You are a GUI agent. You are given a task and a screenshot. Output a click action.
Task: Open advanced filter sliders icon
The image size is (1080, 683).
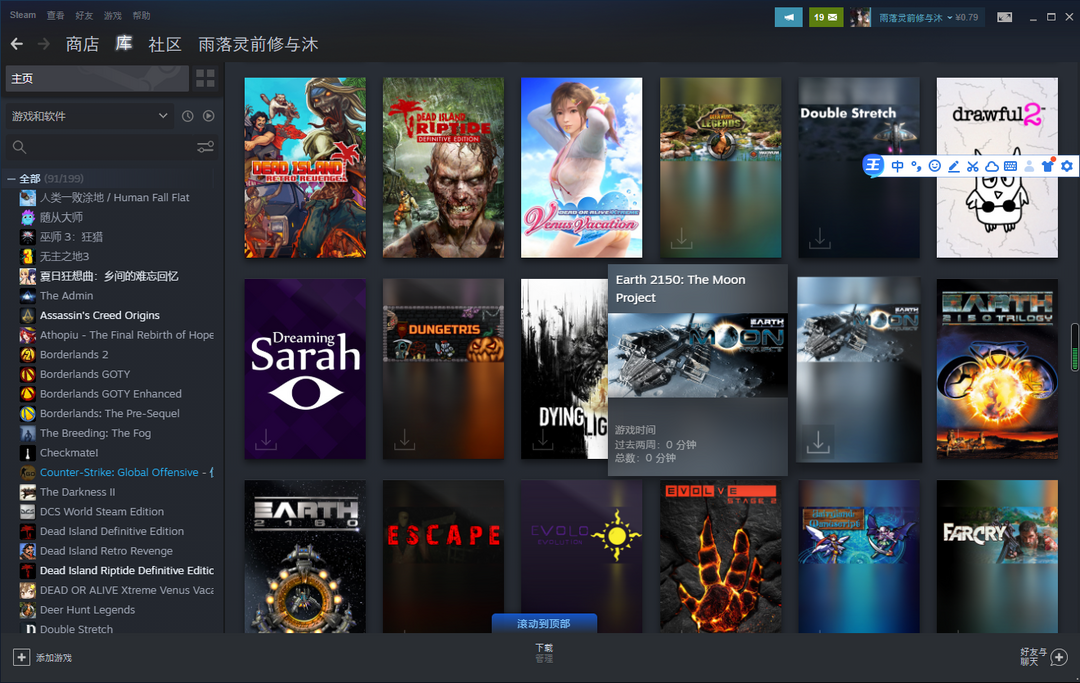click(x=205, y=147)
